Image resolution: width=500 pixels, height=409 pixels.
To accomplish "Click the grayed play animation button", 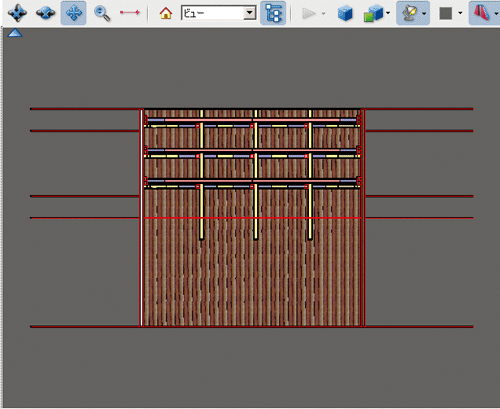I will (x=308, y=13).
